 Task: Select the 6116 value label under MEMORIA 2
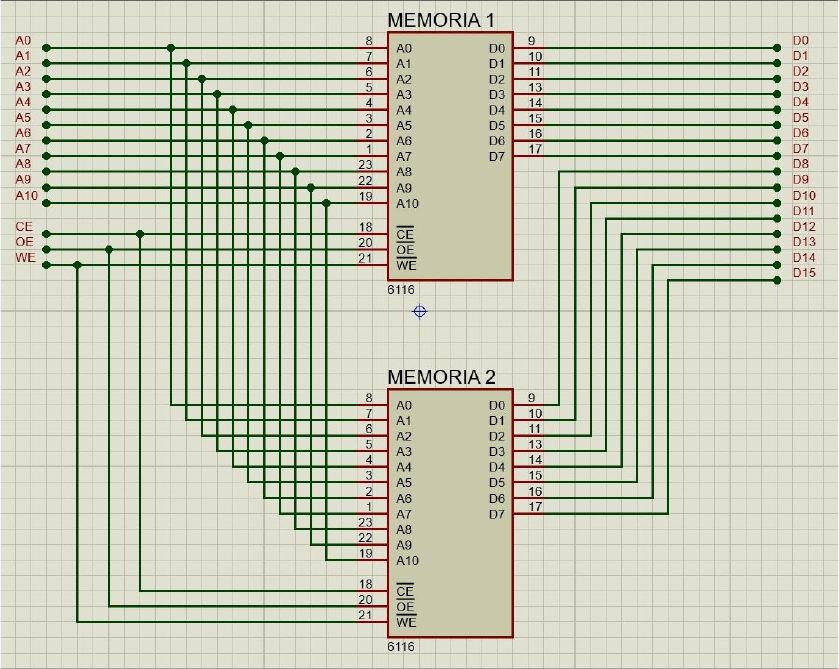coord(401,647)
